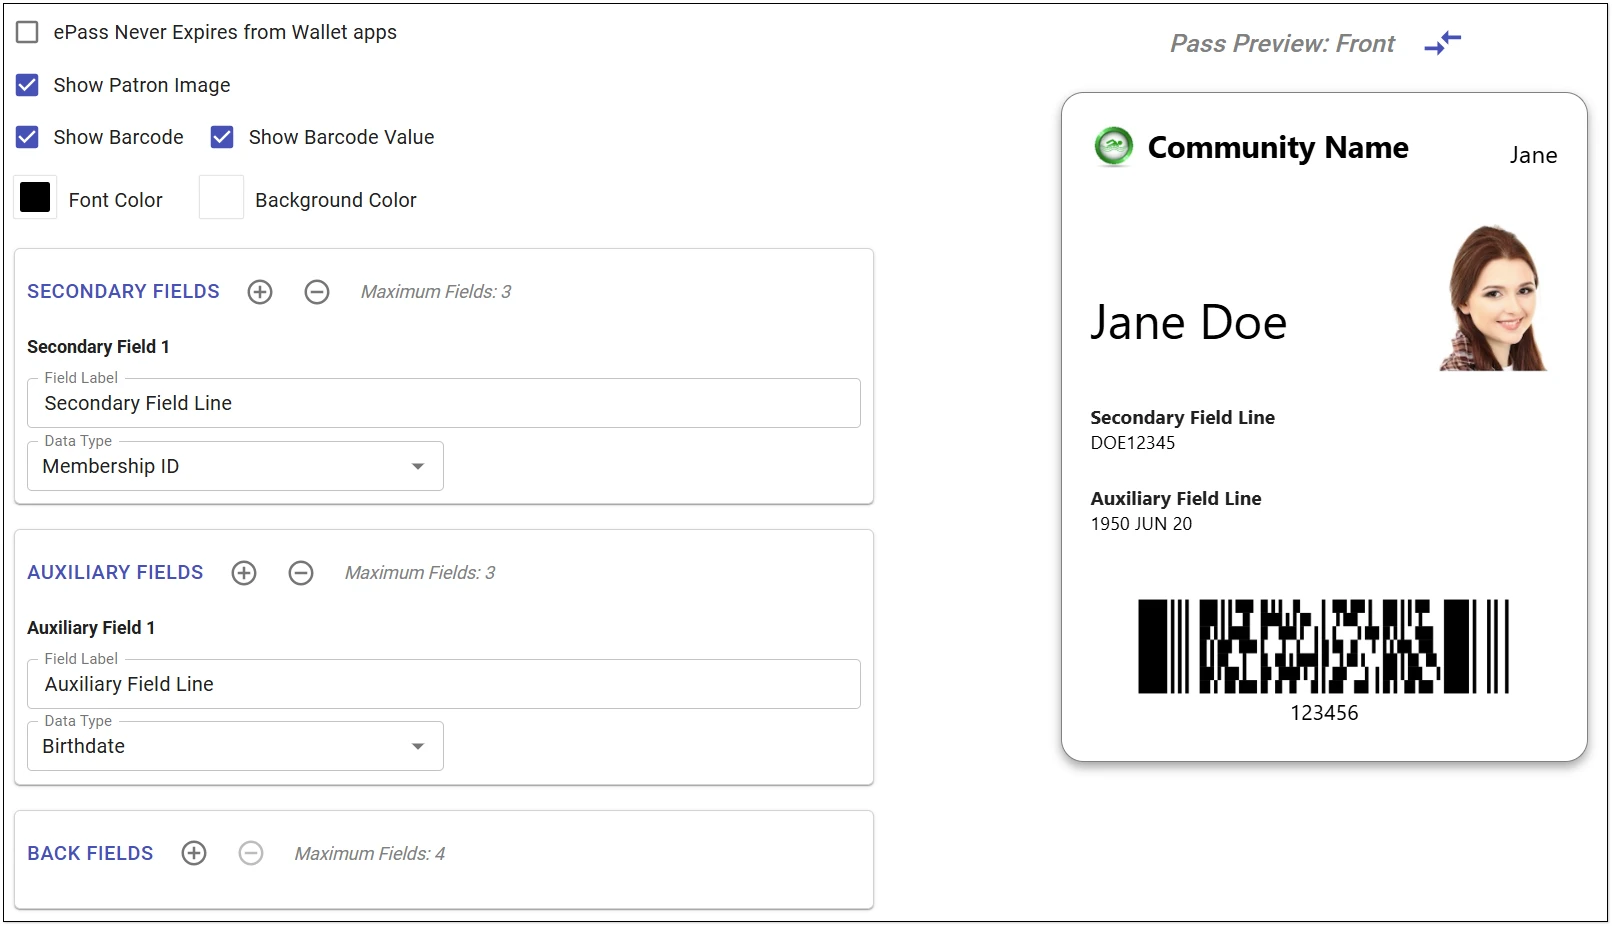1612x926 pixels.
Task: Open the Membership ID data type dropdown
Action: pyautogui.click(x=235, y=467)
